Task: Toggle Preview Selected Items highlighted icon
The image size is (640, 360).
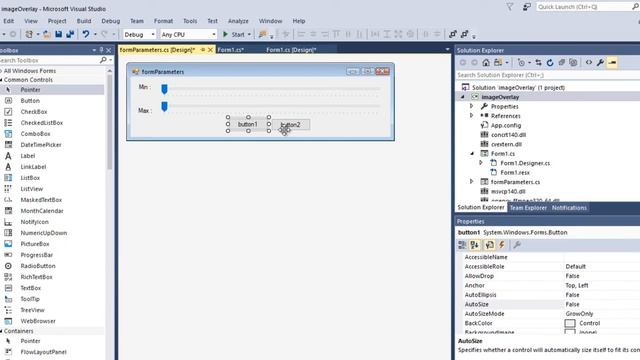Action: (x=612, y=62)
